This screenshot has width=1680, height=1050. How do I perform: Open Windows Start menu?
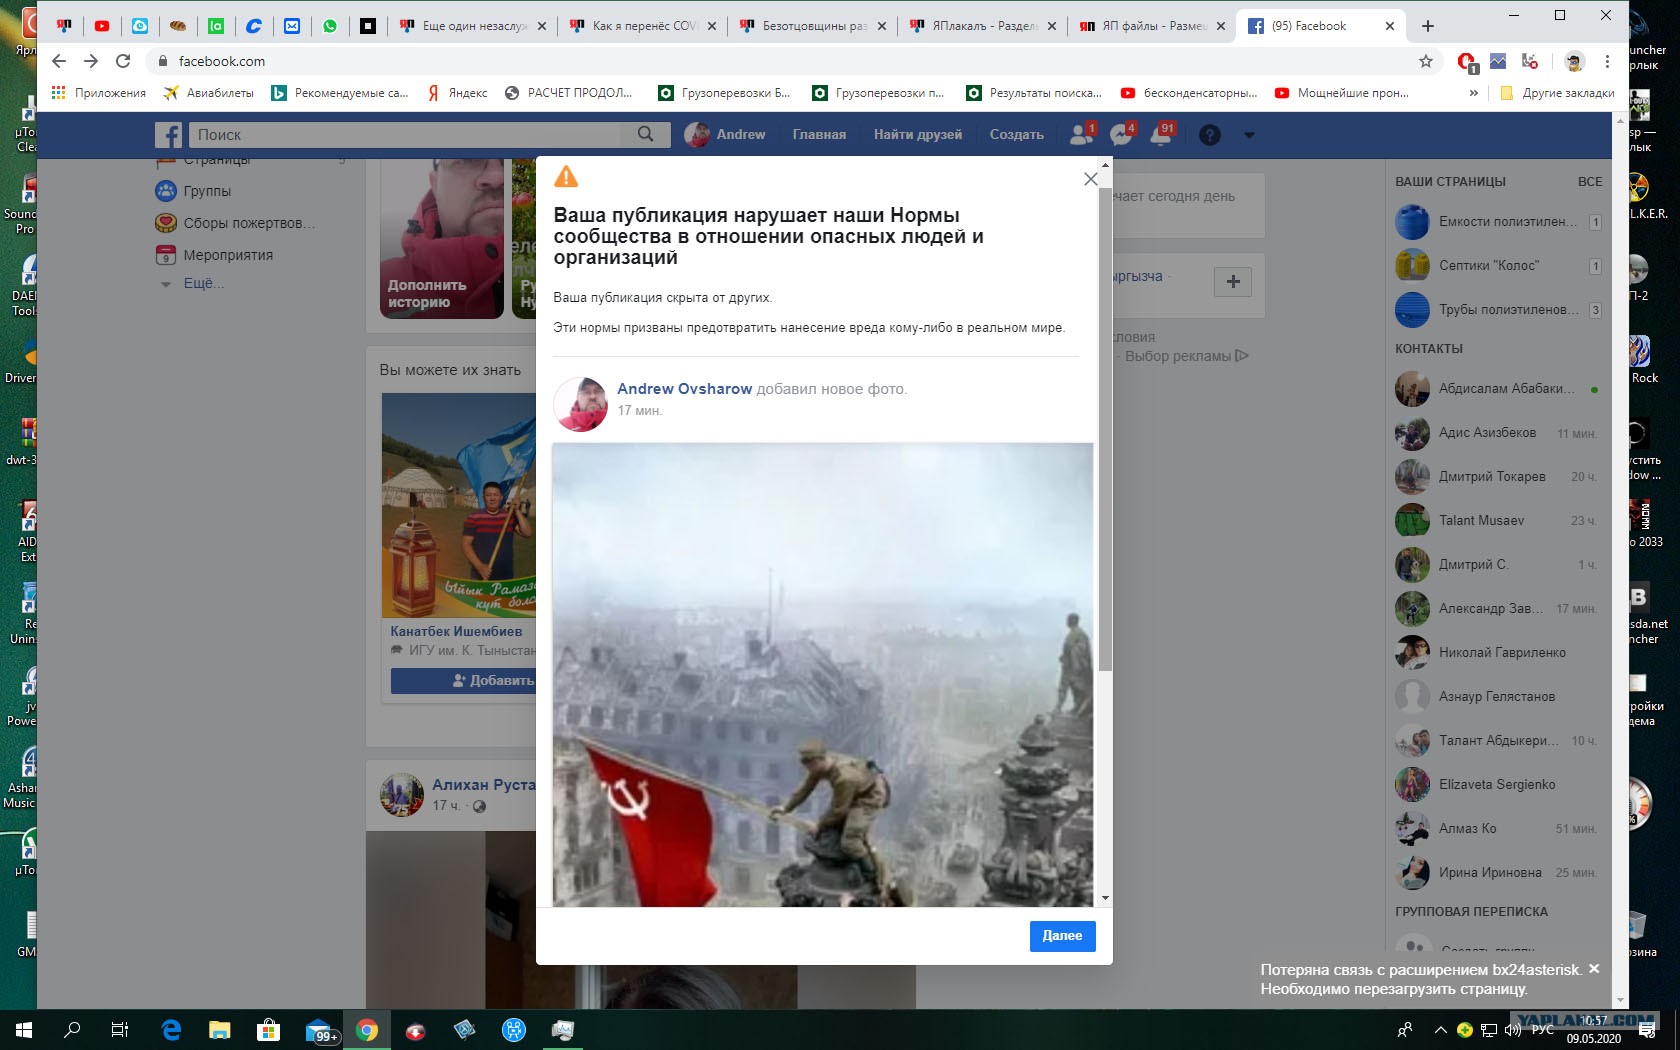(x=24, y=1030)
